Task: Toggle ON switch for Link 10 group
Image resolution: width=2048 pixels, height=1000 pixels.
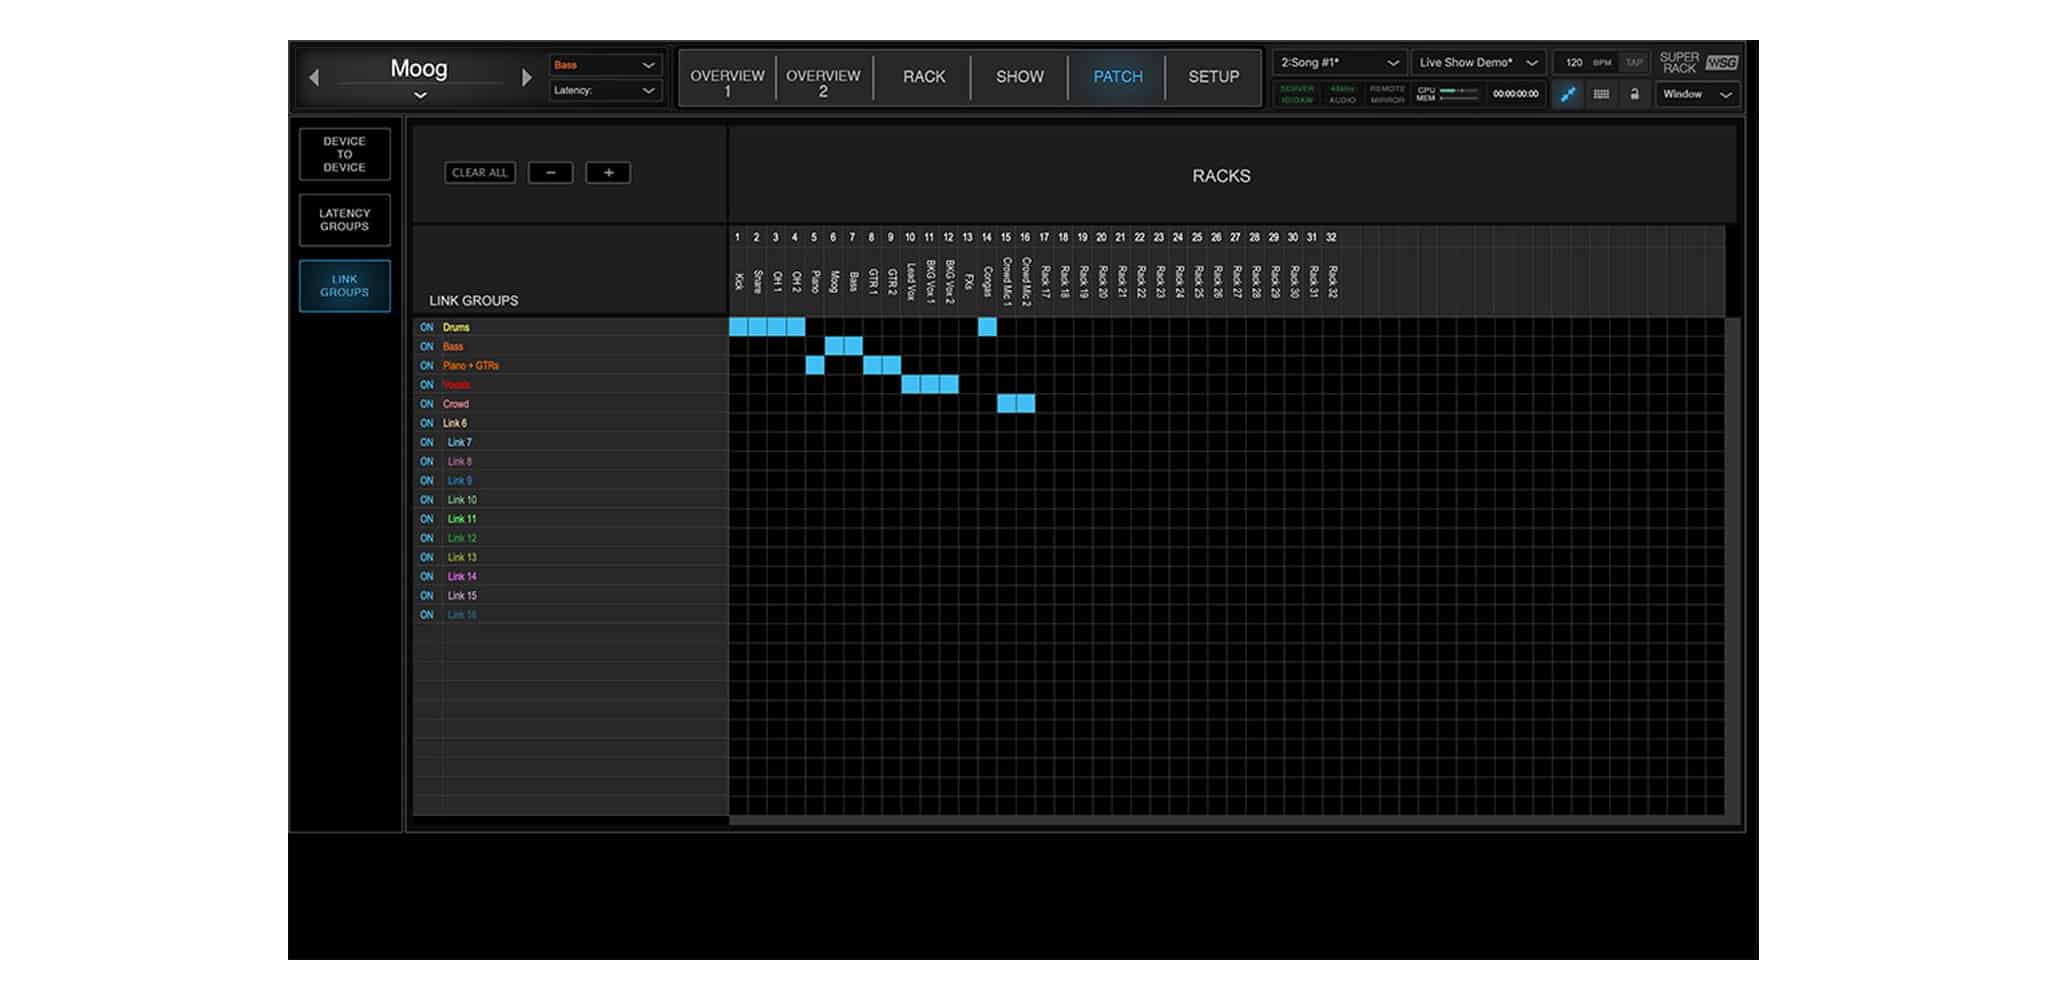Action: pyautogui.click(x=427, y=500)
